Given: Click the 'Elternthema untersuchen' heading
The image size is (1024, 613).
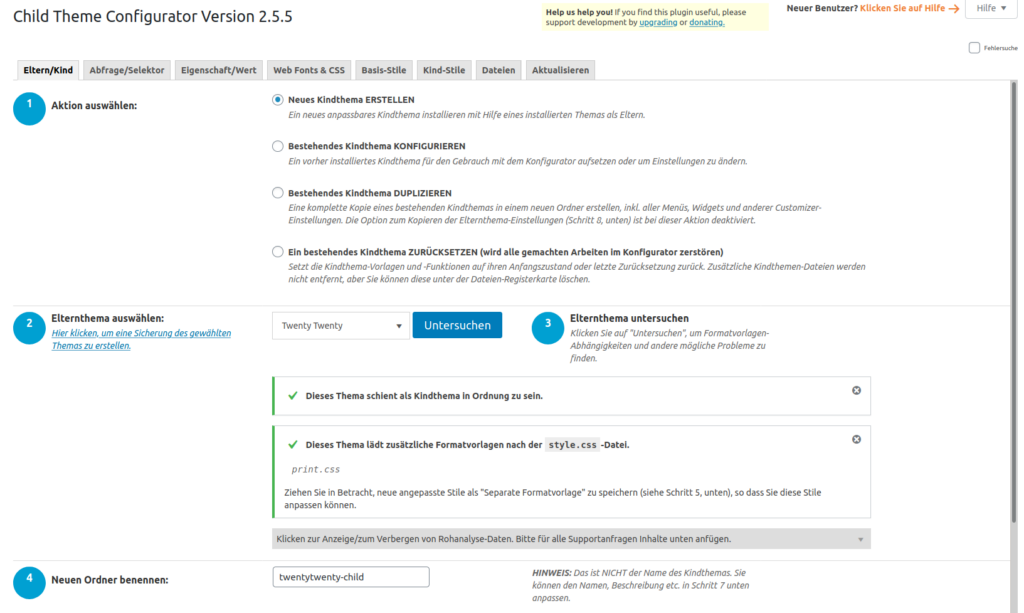Looking at the screenshot, I should 629,319.
